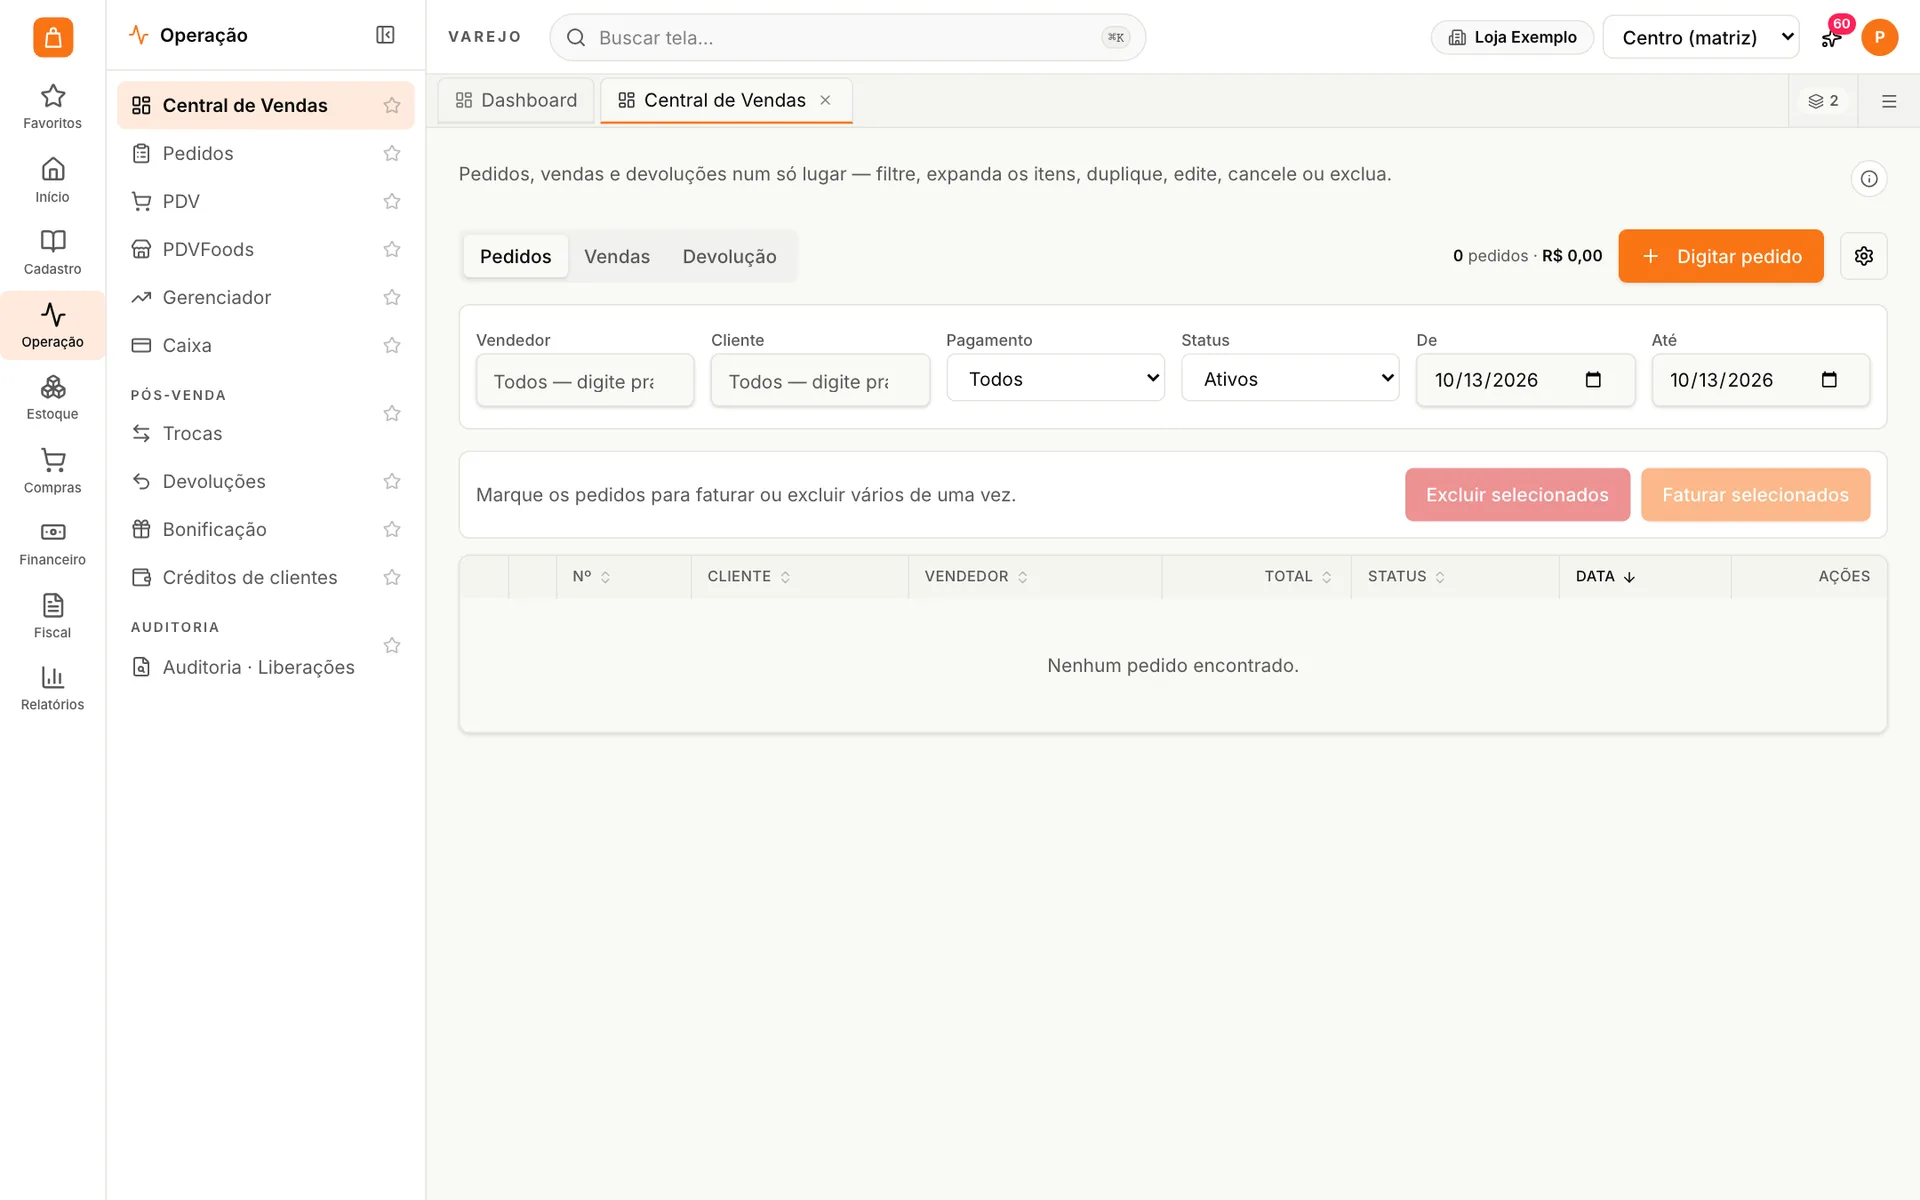Open the Fiscal module icon
Viewport: 1920px width, 1200px height.
[x=52, y=616]
